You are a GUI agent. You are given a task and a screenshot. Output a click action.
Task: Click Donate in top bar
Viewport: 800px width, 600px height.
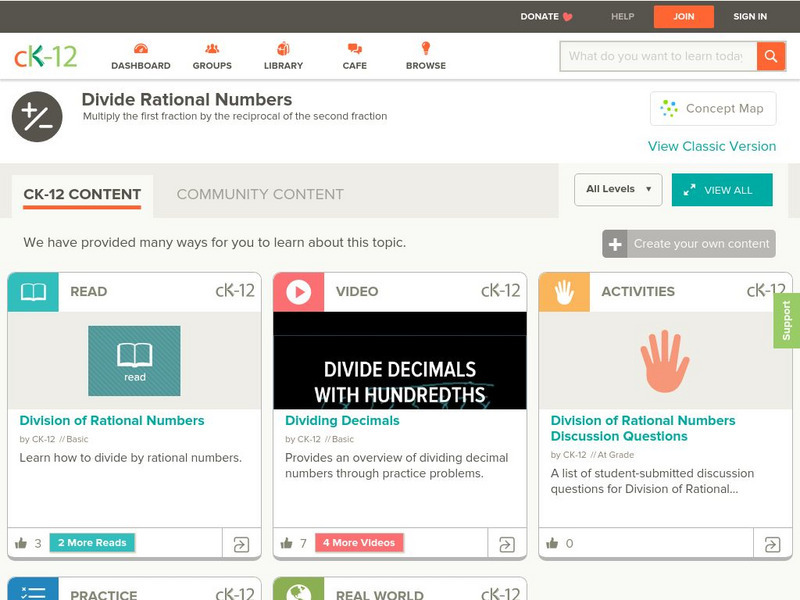click(x=546, y=16)
